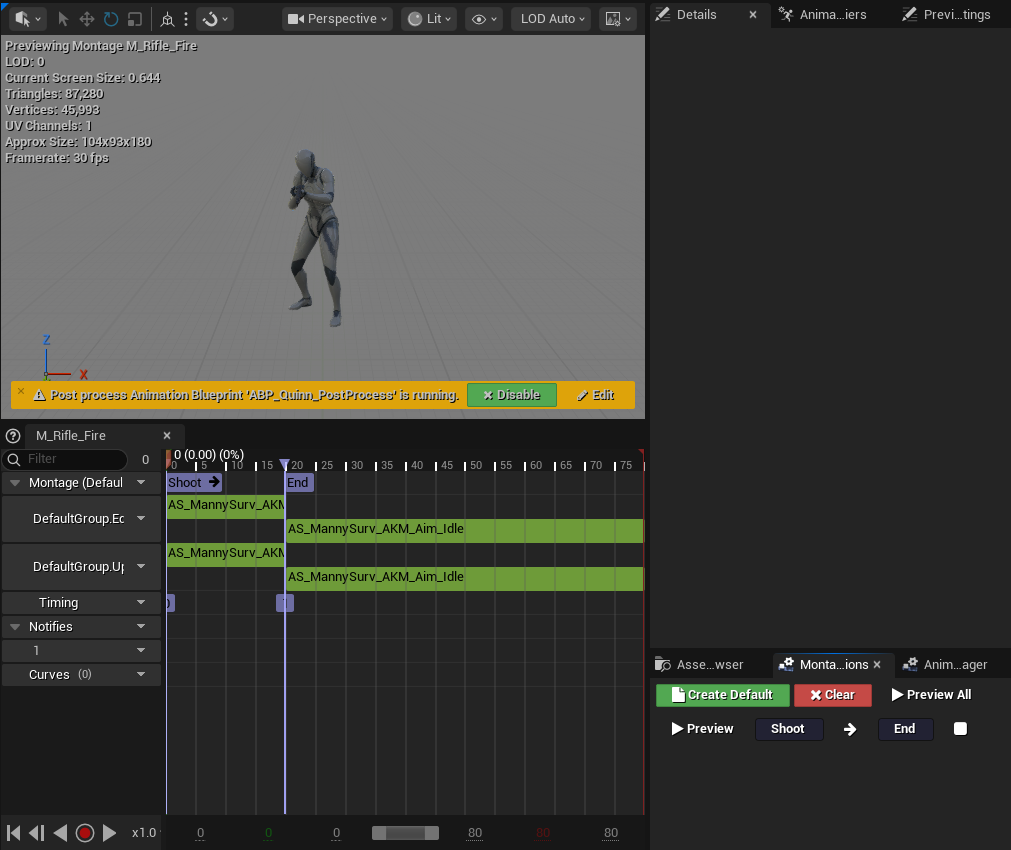Click the End section button in Montage Sections
The image size is (1011, 850).
905,729
